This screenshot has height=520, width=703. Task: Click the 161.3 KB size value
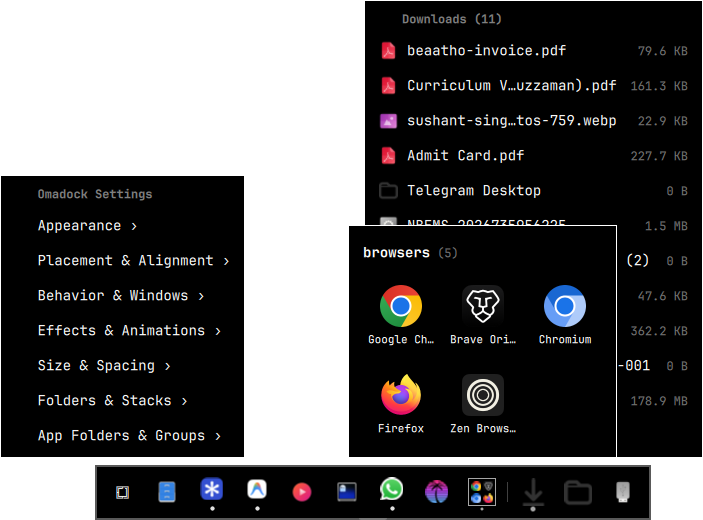point(659,86)
